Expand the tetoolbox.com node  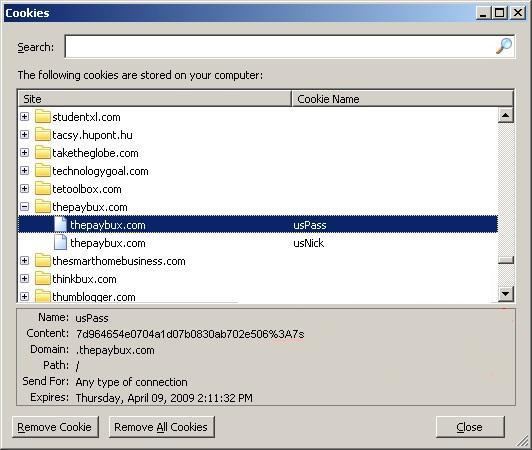[x=24, y=189]
